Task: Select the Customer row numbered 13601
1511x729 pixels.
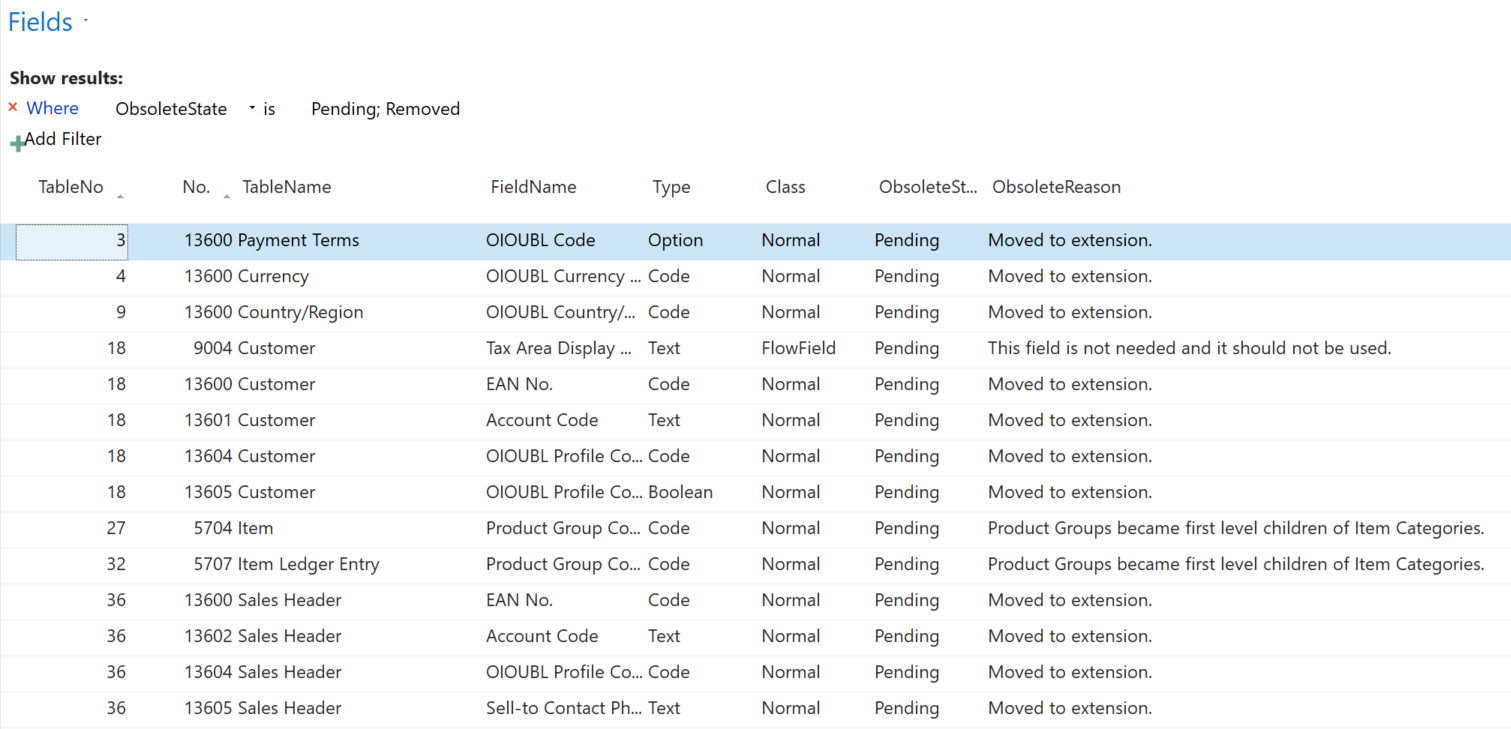Action: (755, 420)
